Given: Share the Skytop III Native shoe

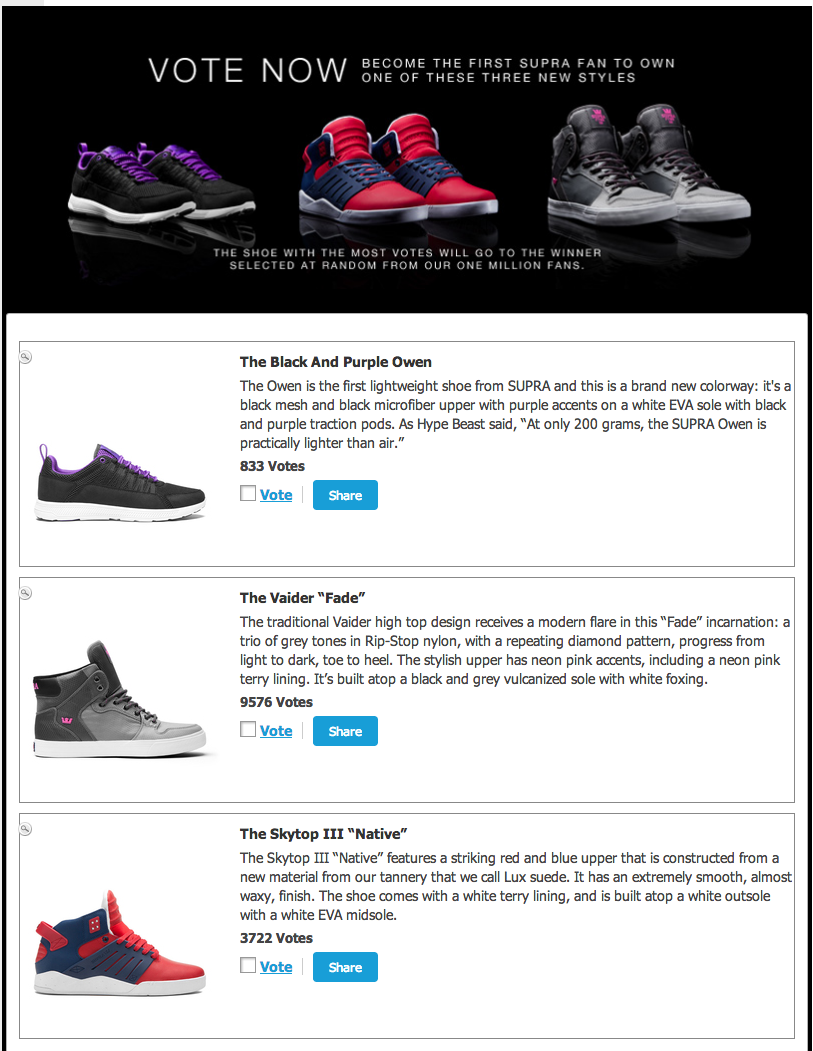Looking at the screenshot, I should click(x=345, y=967).
